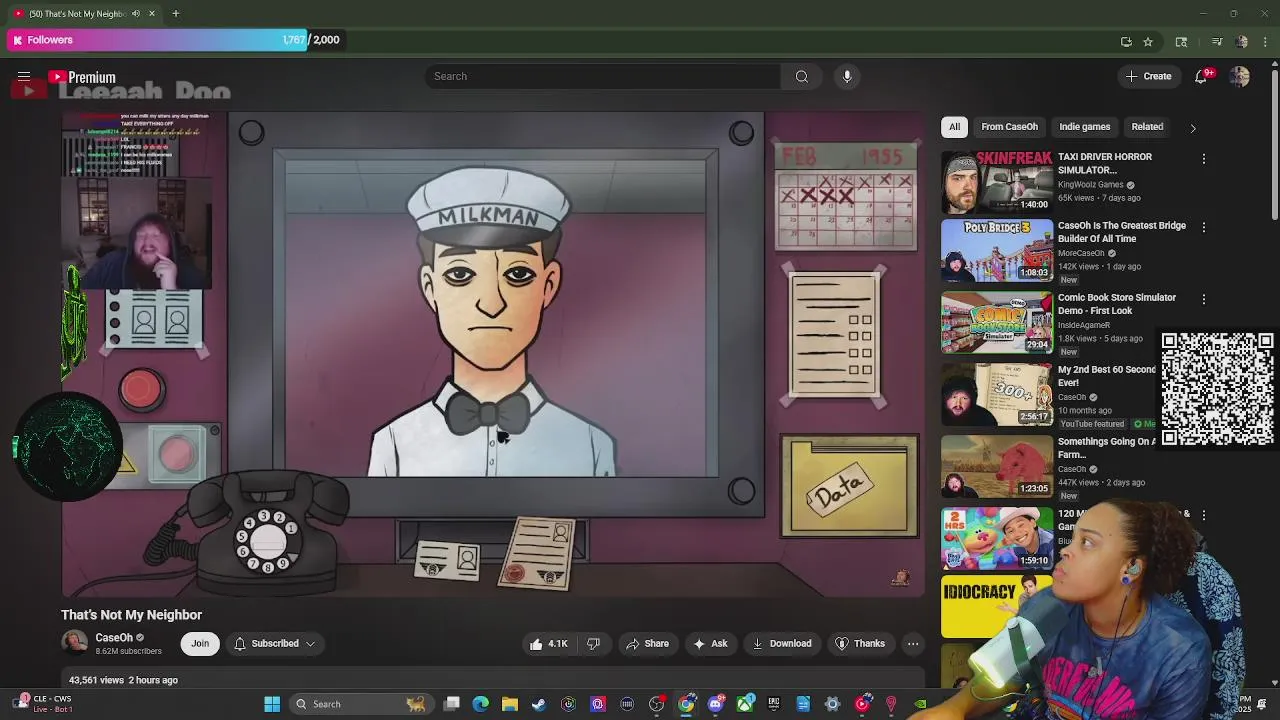Mute the That's Not My Neighbor tab audio
This screenshot has height=720, width=1280.
click(135, 13)
